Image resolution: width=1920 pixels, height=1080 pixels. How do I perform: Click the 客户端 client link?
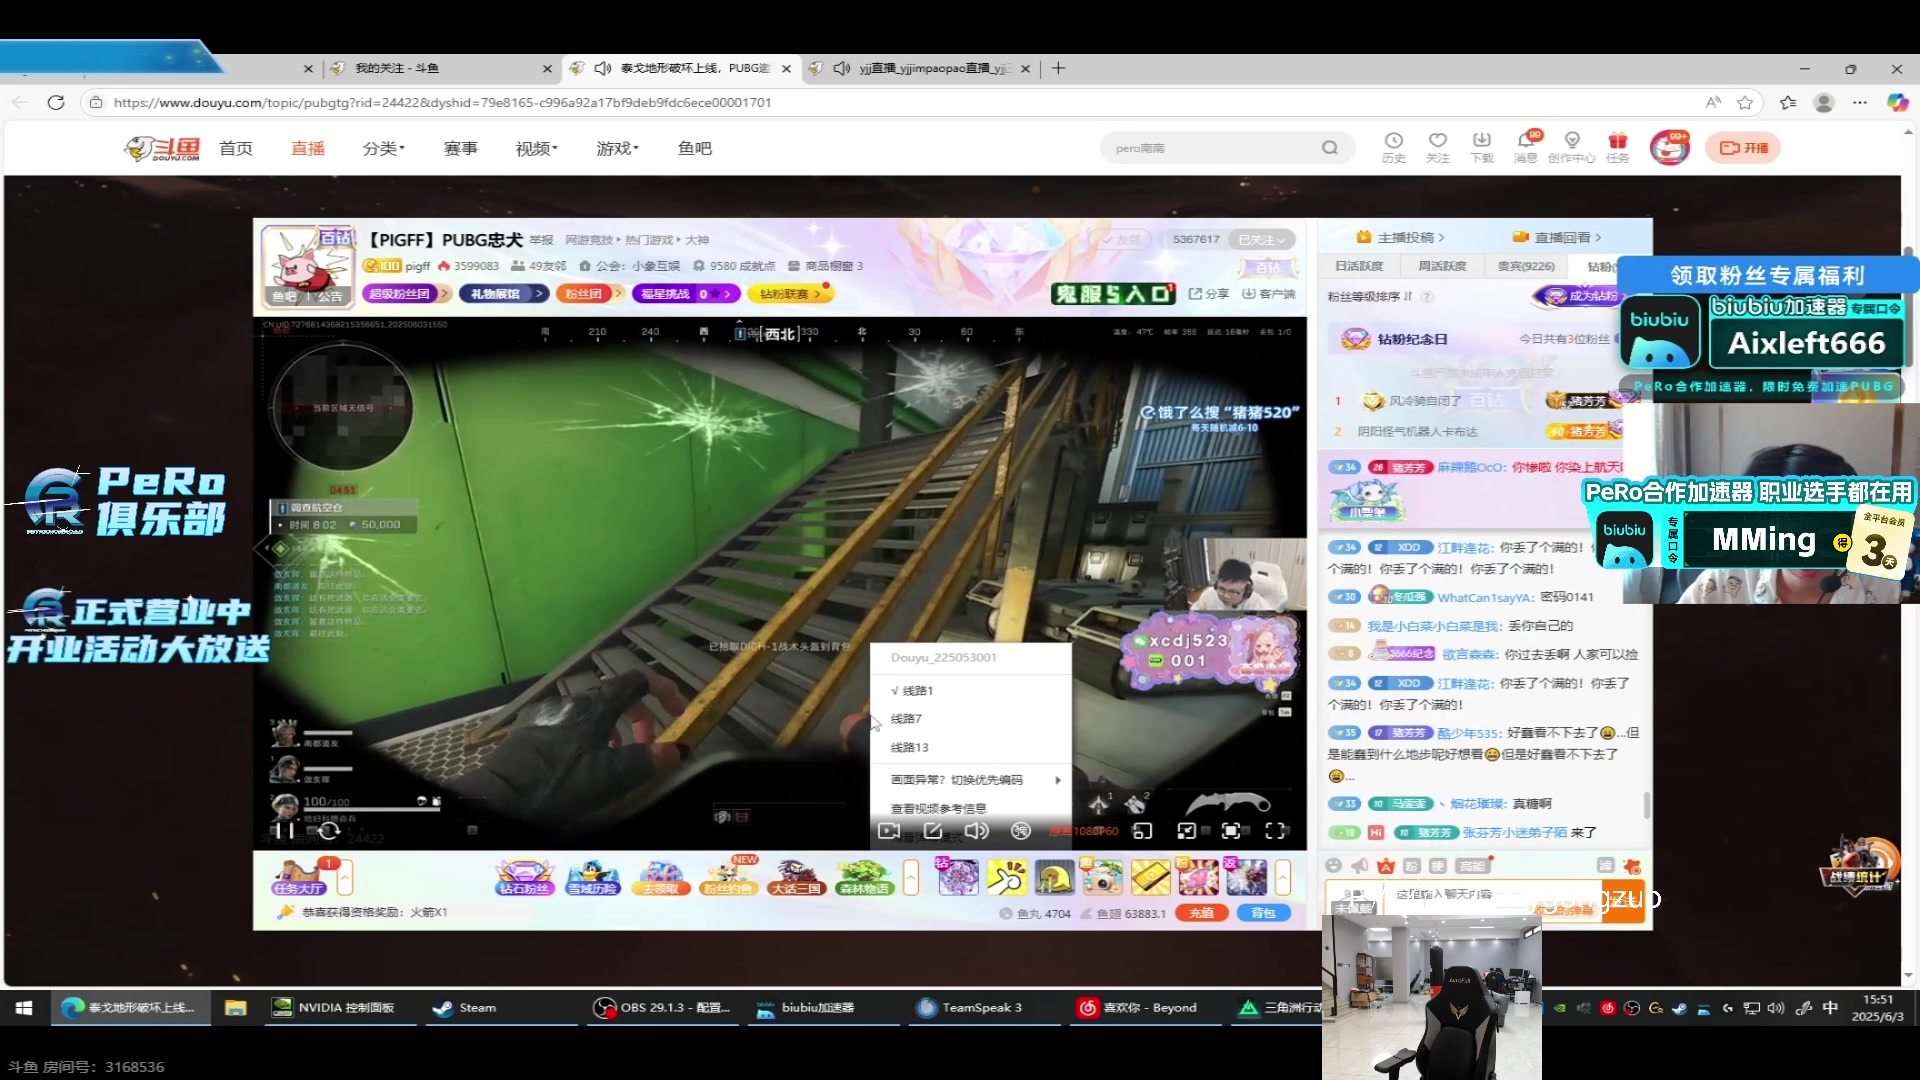tap(1269, 294)
